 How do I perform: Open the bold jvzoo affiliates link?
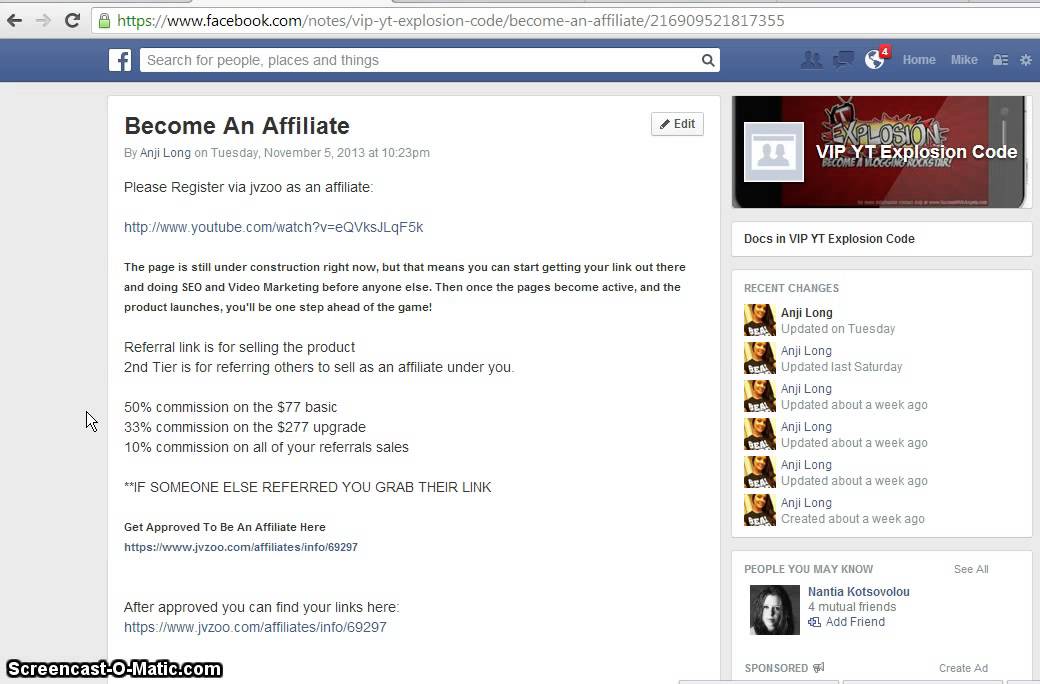(241, 547)
